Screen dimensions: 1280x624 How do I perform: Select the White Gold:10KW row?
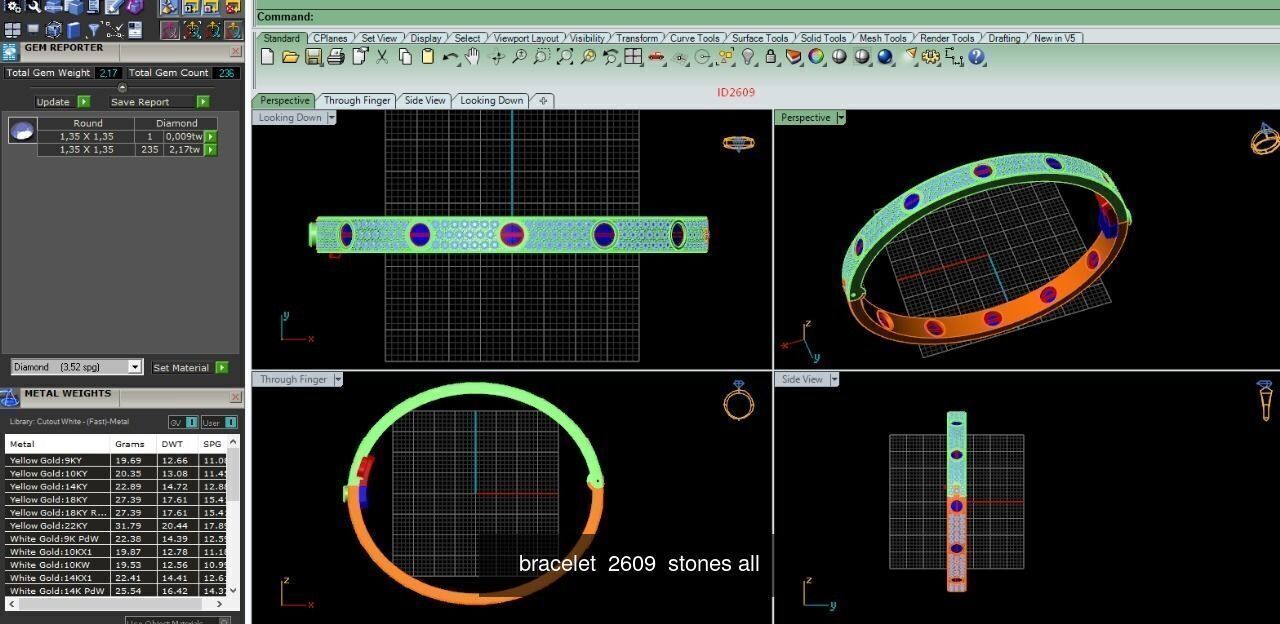point(116,564)
